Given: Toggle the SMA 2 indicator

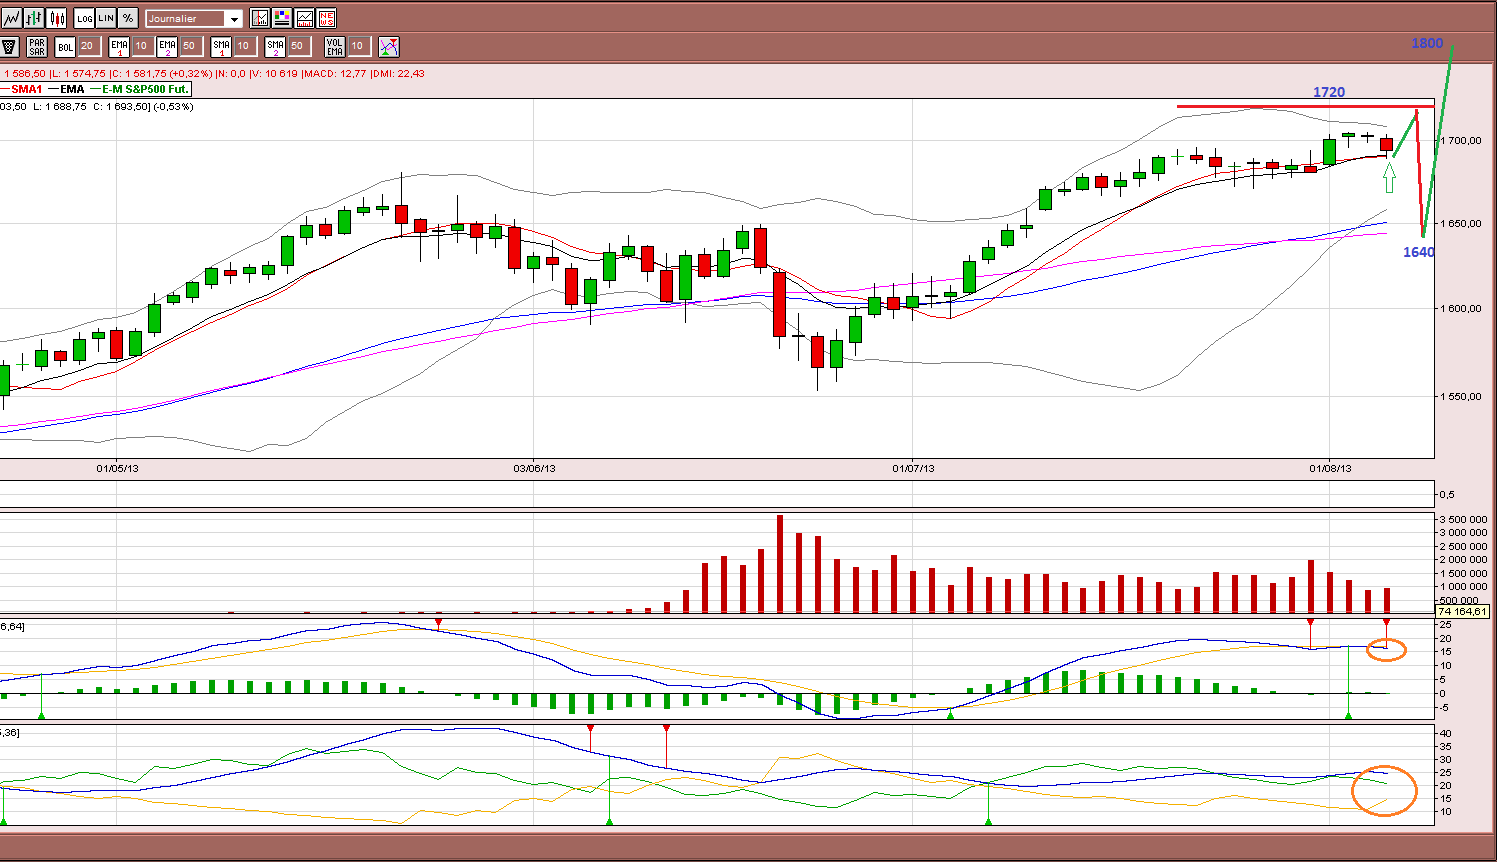Looking at the screenshot, I should (275, 46).
